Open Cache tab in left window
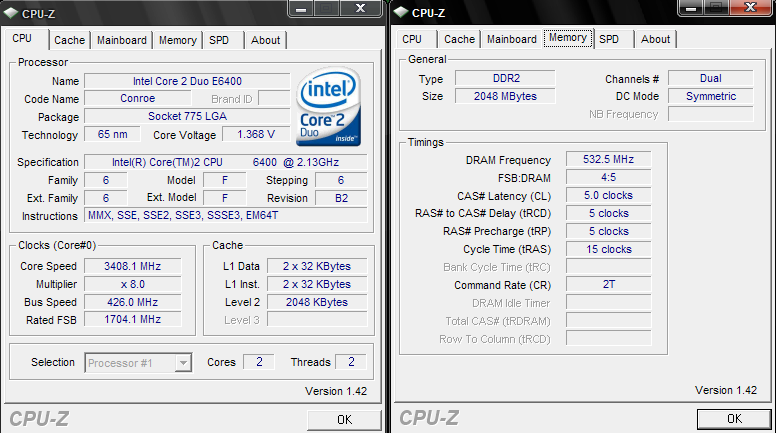Screen dimensions: 776x433 tap(69, 40)
